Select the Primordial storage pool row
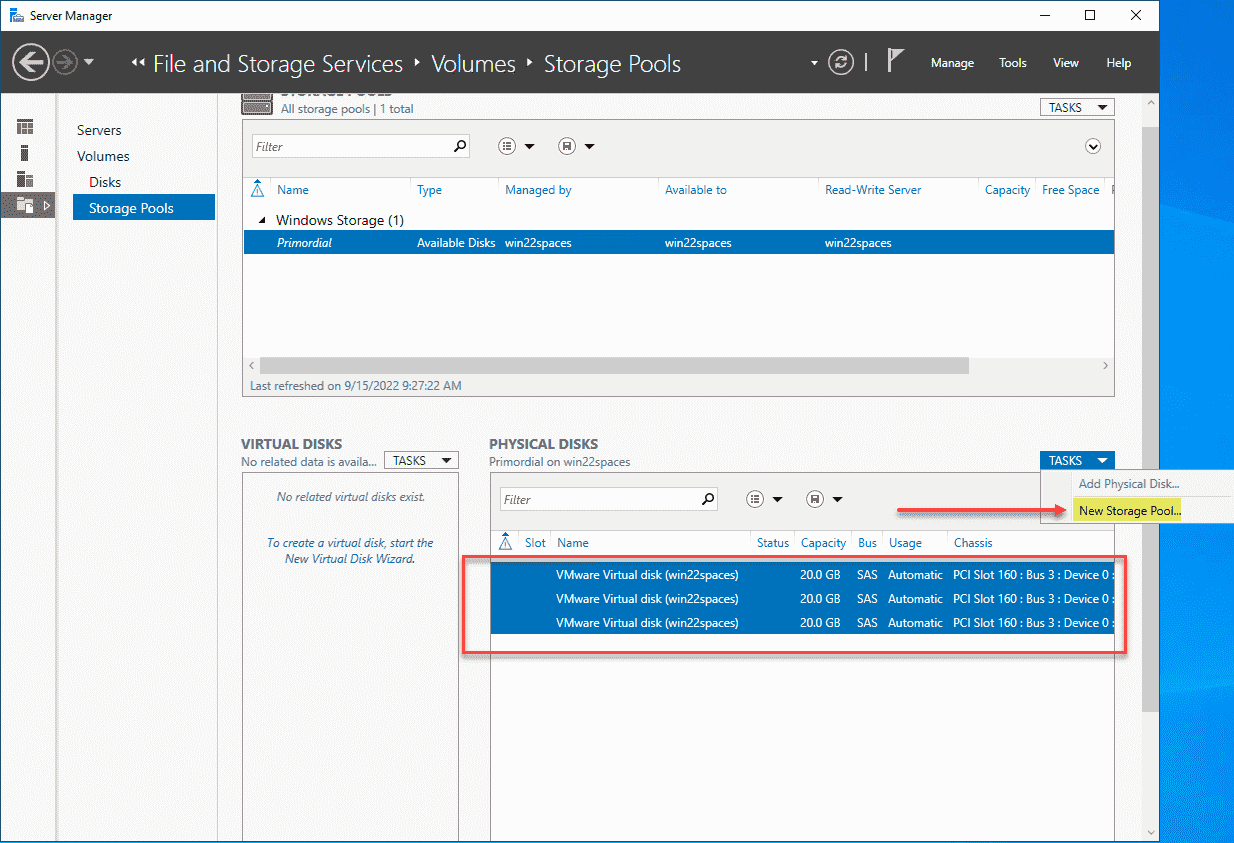1234x843 pixels. [678, 243]
